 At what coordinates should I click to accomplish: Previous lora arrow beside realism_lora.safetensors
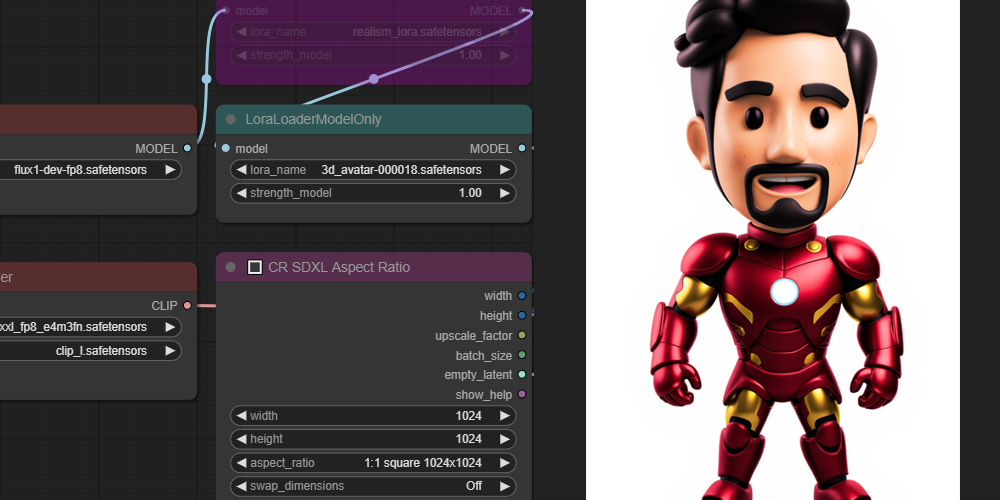[x=241, y=32]
